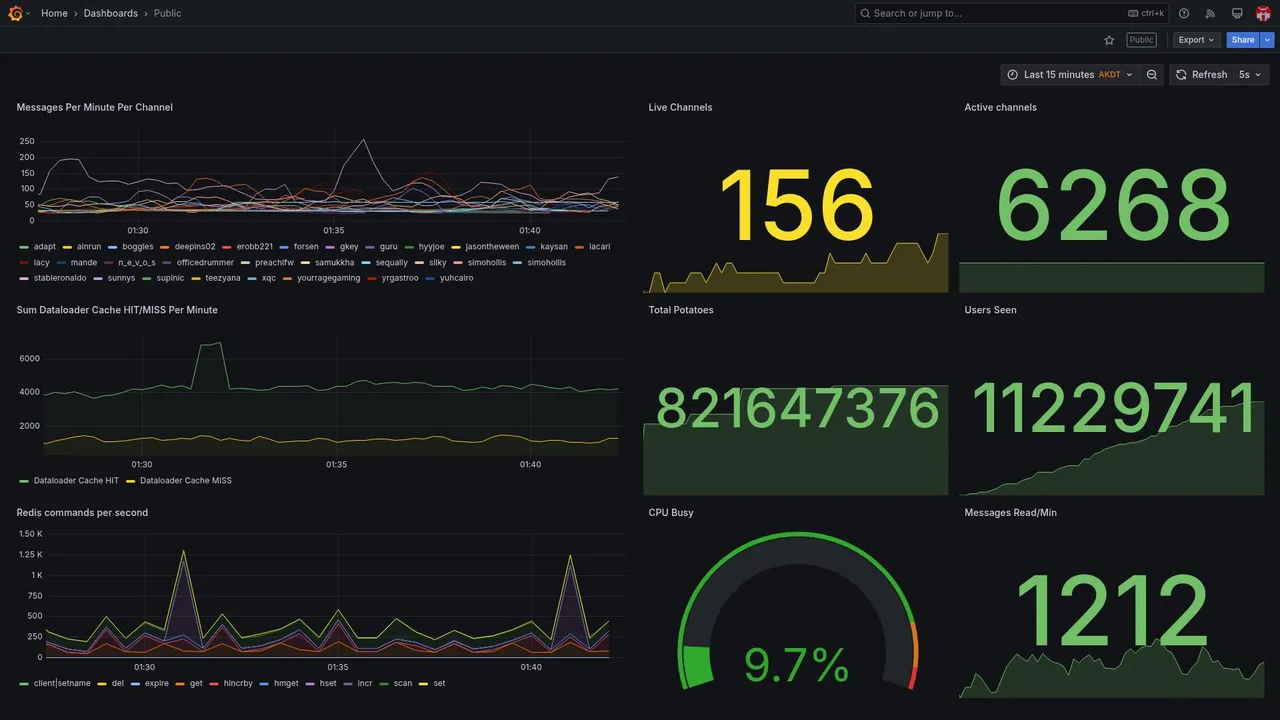The image size is (1280, 720).
Task: Open the user avatar profile
Action: 1263,13
